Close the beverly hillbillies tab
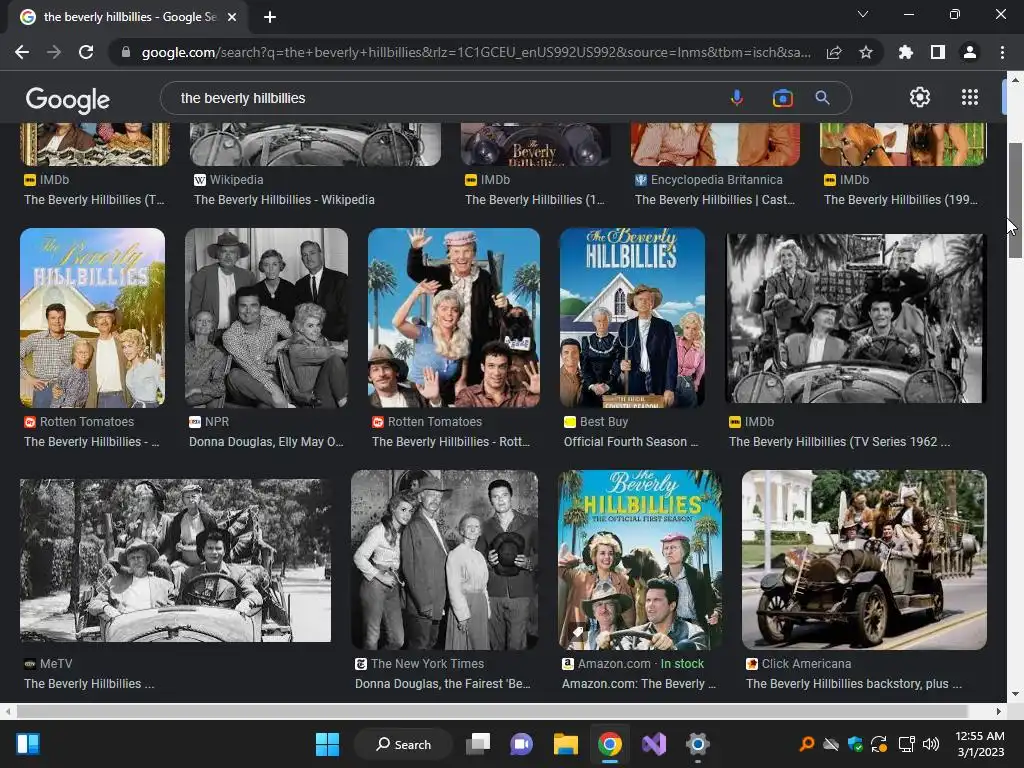Screen dimensions: 1024x768 232,17
